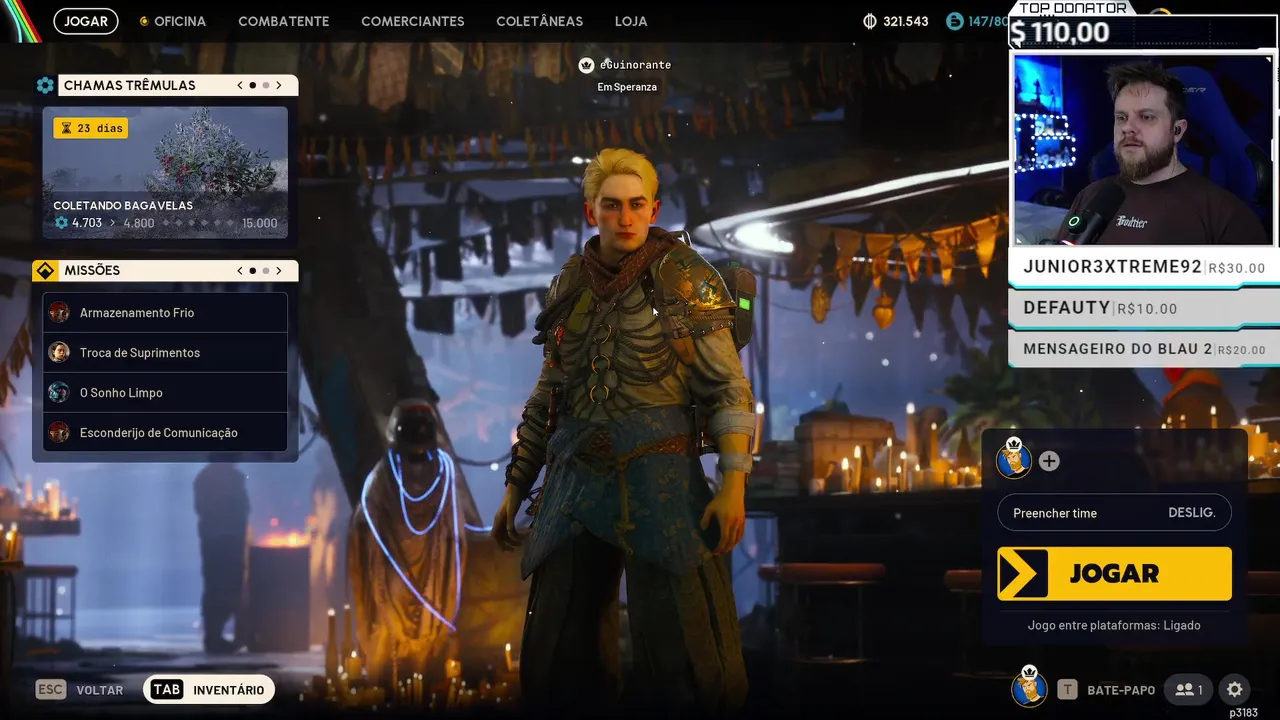Open BATE-PAPO chat
The width and height of the screenshot is (1280, 720).
(1107, 690)
